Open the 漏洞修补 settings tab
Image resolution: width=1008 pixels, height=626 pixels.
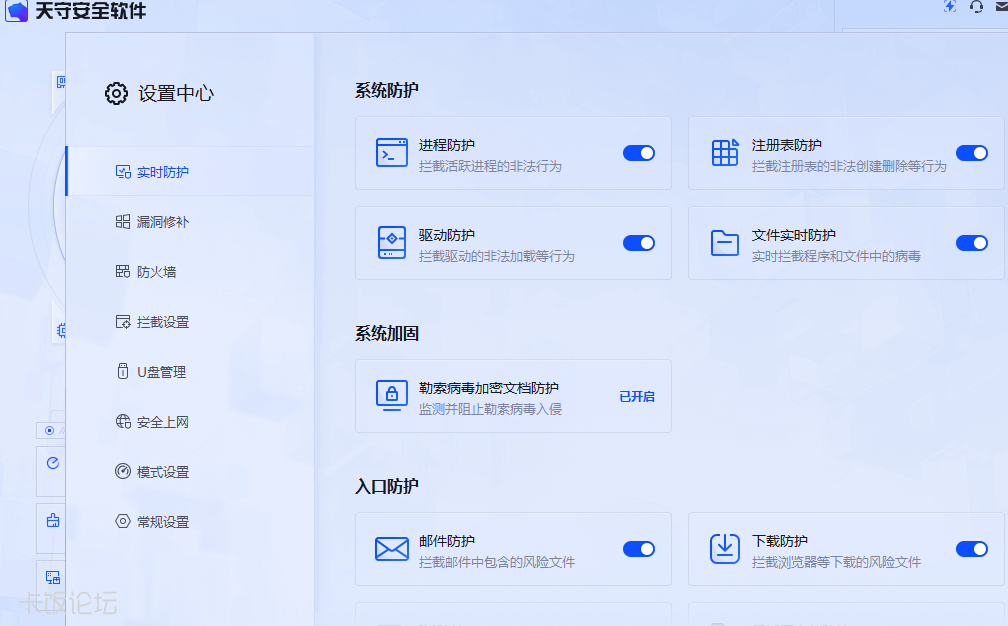click(x=162, y=222)
